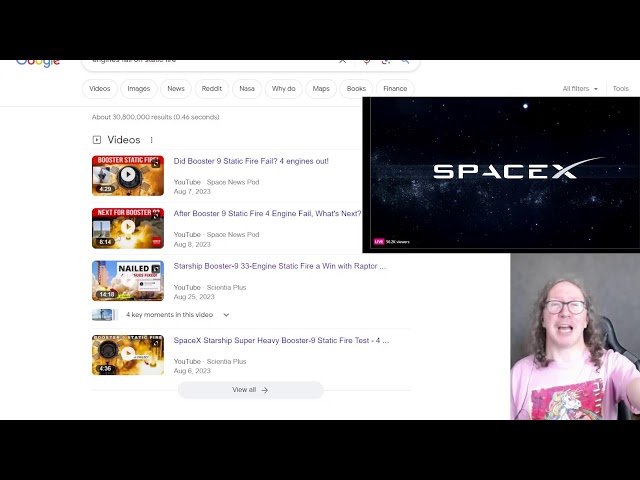The height and width of the screenshot is (480, 640).
Task: Click the magnifying glass search icon
Action: click(405, 62)
